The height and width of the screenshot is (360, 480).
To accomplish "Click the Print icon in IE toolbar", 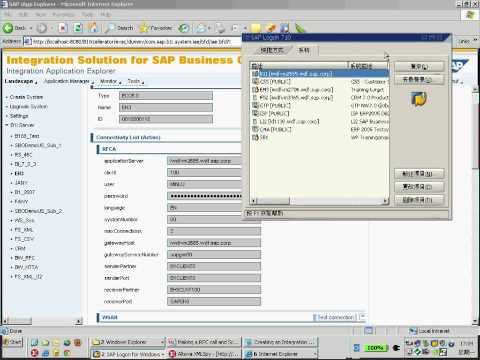I will point(220,28).
